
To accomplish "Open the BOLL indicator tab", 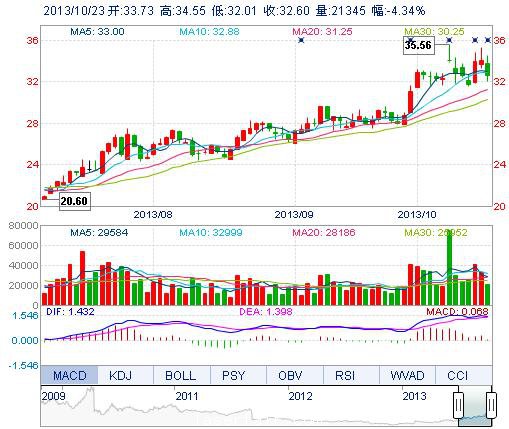I will [x=182, y=375].
